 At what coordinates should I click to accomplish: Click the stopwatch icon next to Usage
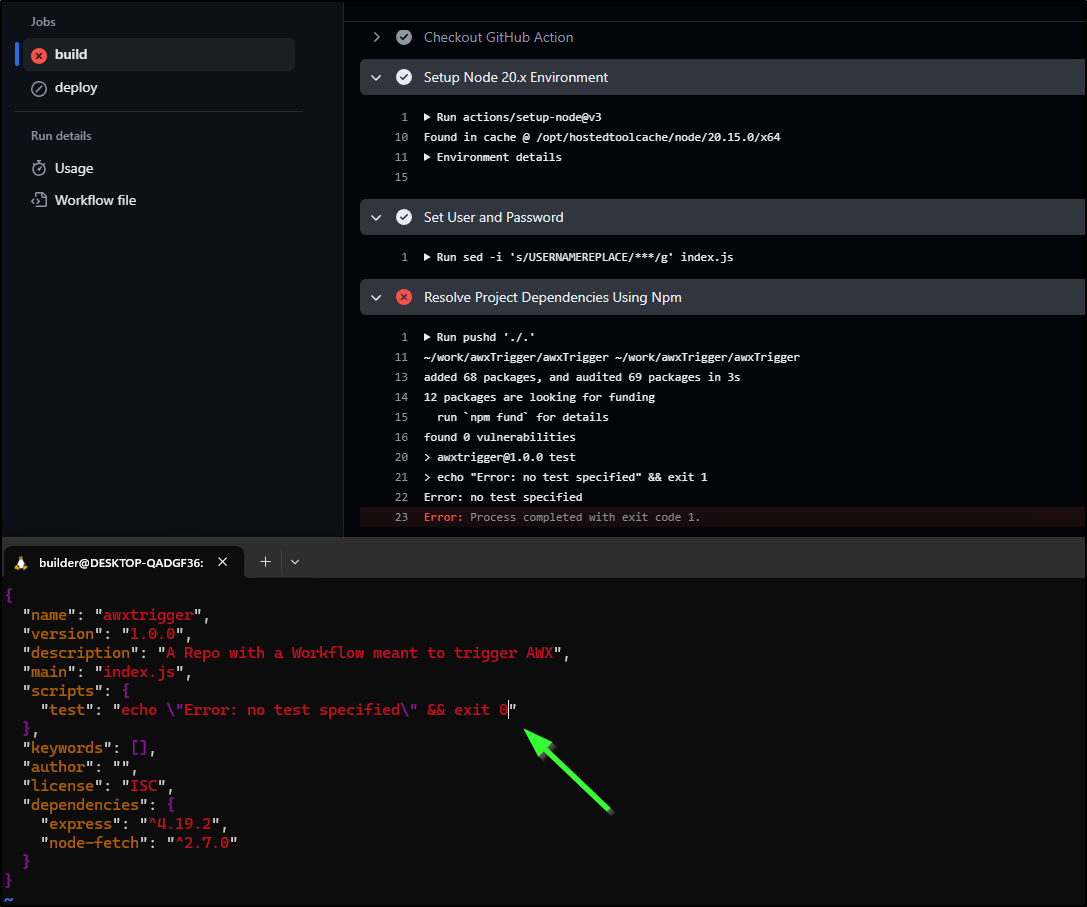(x=39, y=169)
